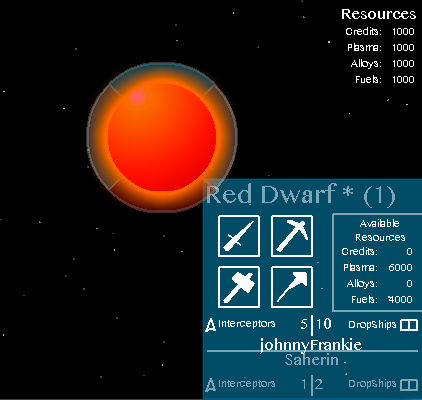Select player name Saherin

tap(312, 360)
